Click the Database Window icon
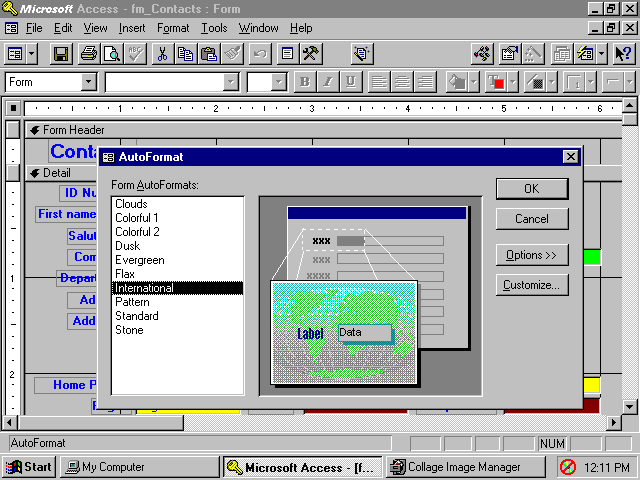This screenshot has height=480, width=640. click(562, 54)
